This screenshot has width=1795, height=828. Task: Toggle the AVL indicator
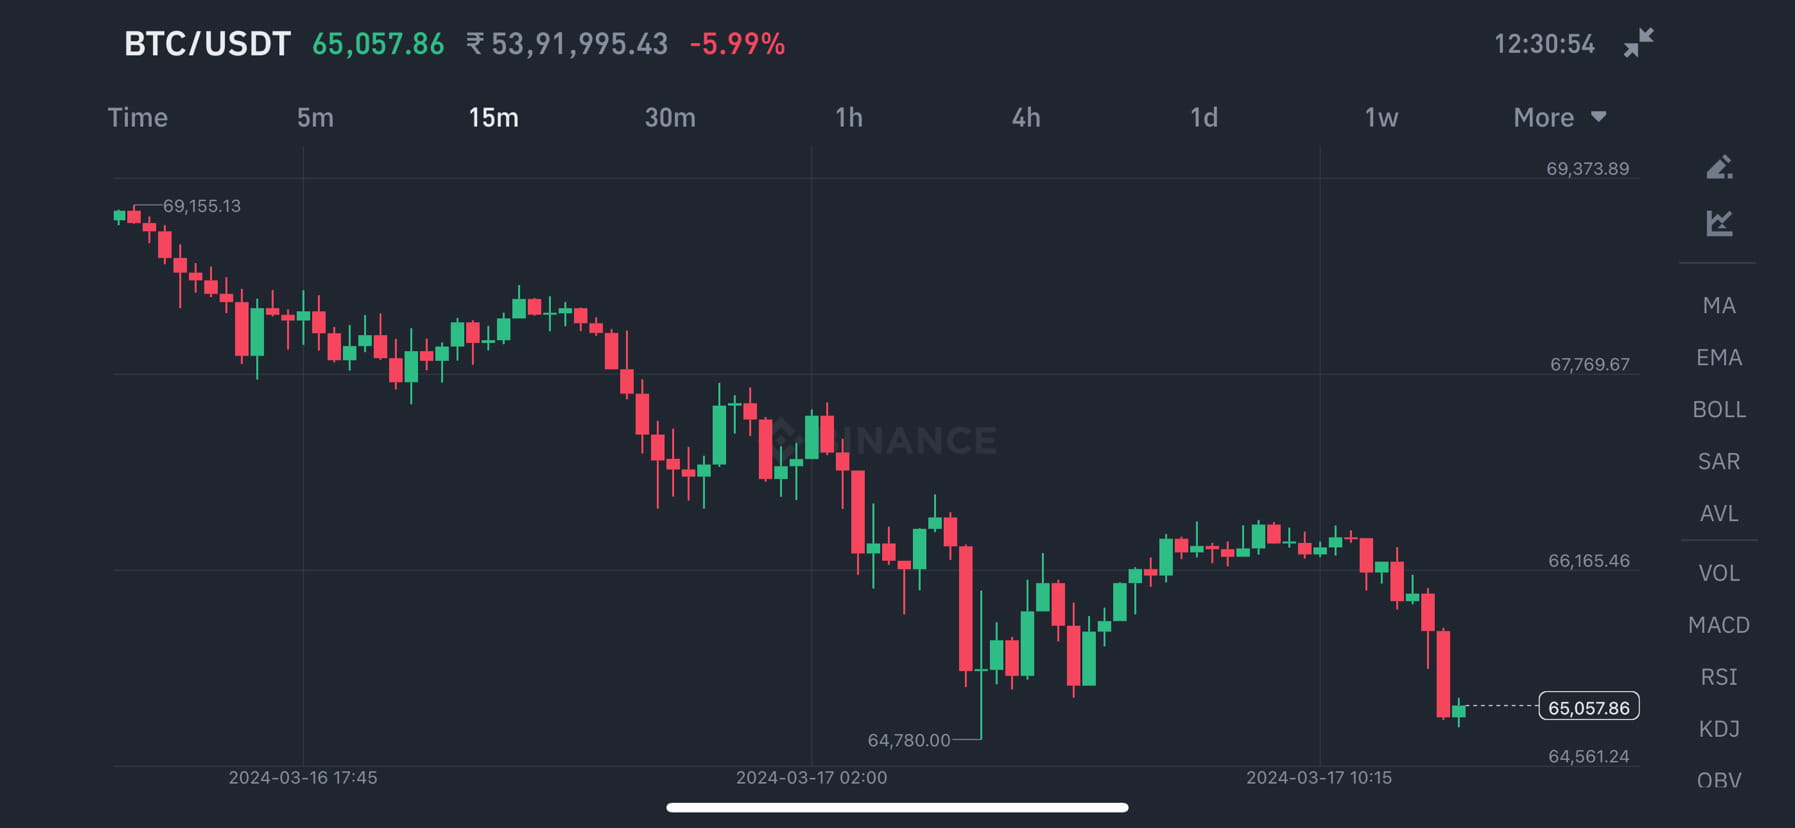1718,513
